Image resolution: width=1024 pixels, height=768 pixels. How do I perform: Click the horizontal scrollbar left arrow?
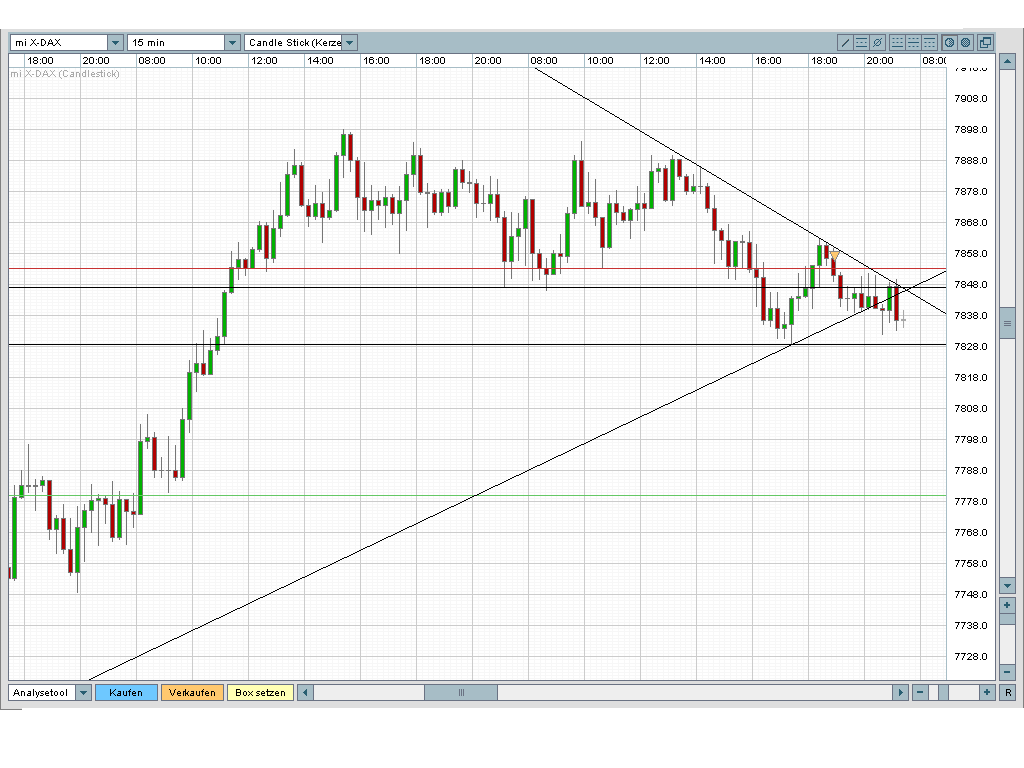305,692
